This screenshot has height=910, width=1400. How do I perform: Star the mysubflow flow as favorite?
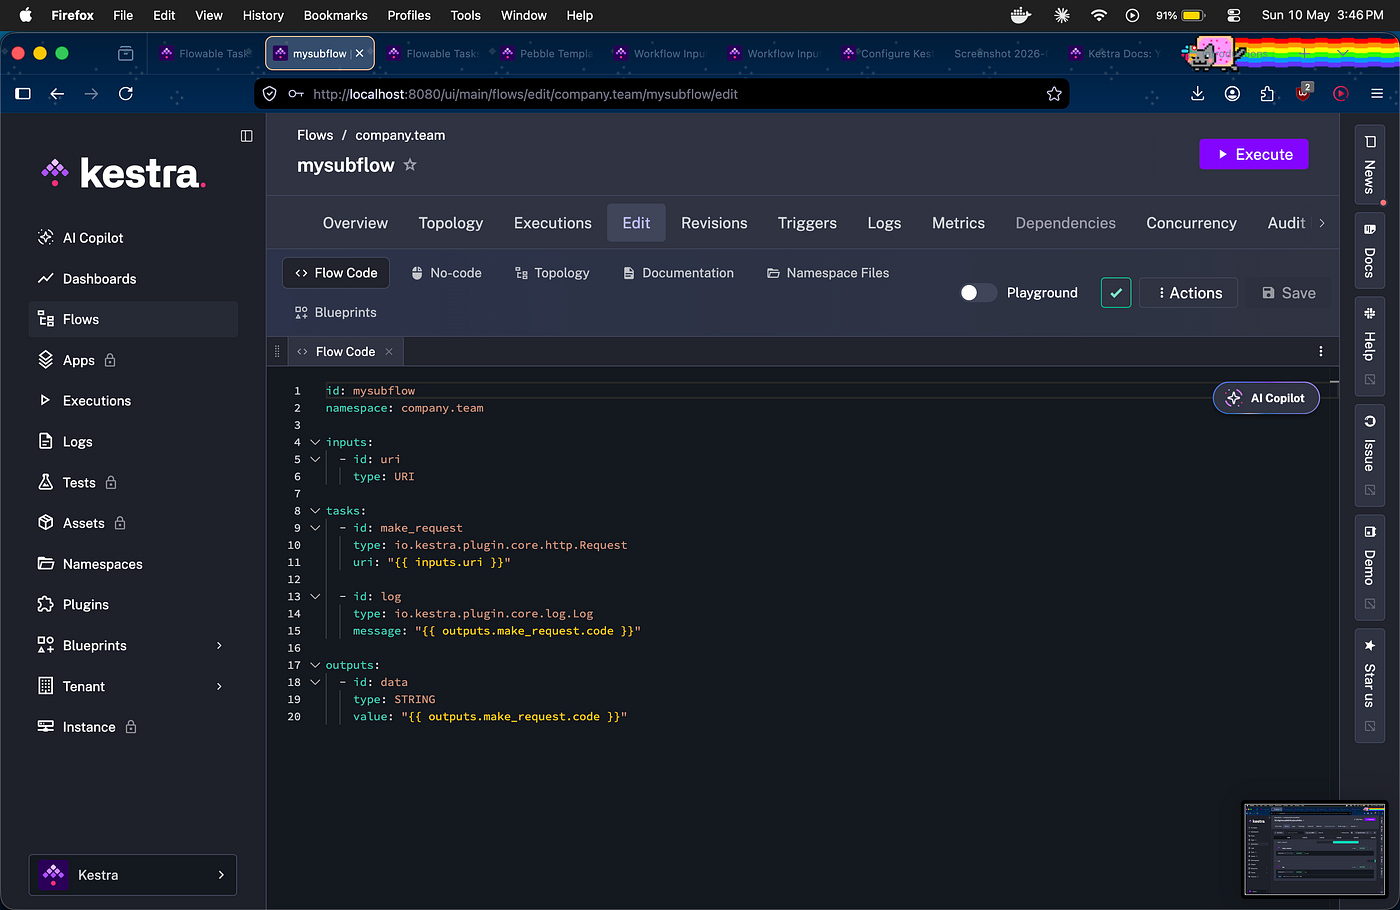point(410,165)
